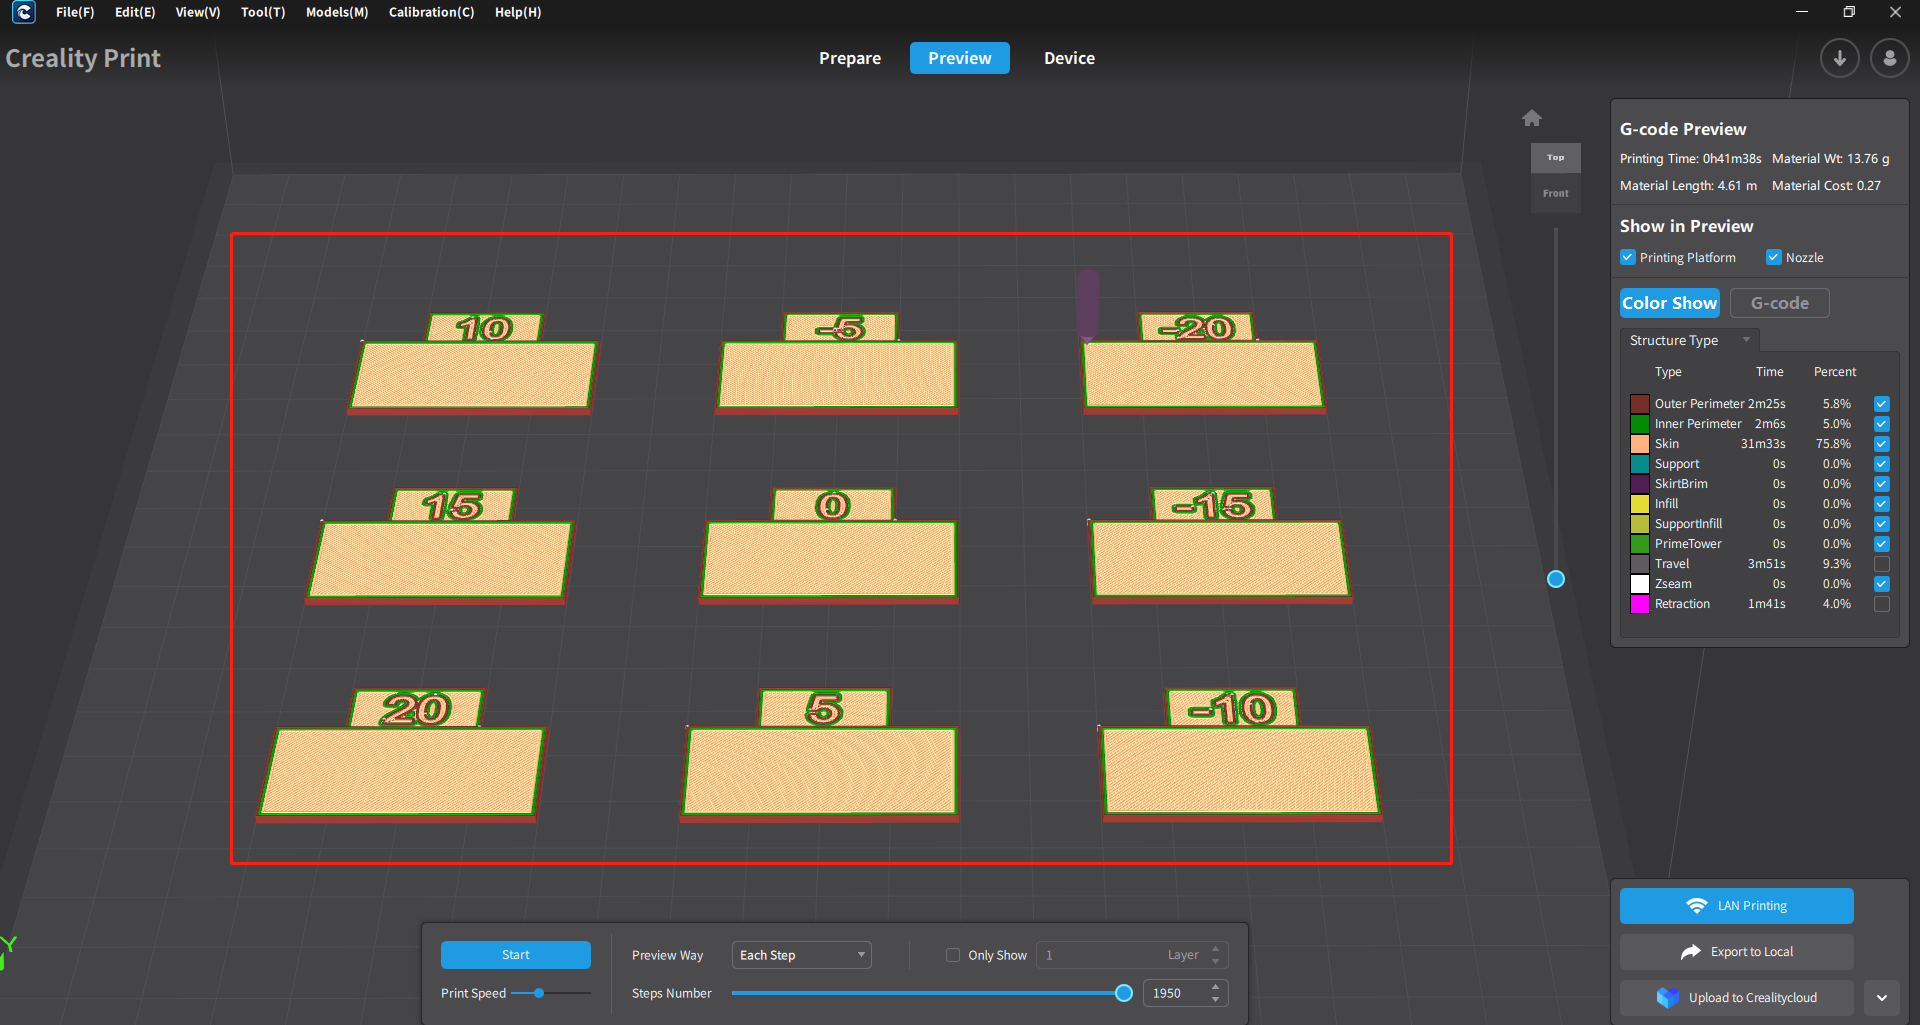Screen dimensions: 1920x1025
Task: Open the user account icon
Action: pyautogui.click(x=1889, y=58)
